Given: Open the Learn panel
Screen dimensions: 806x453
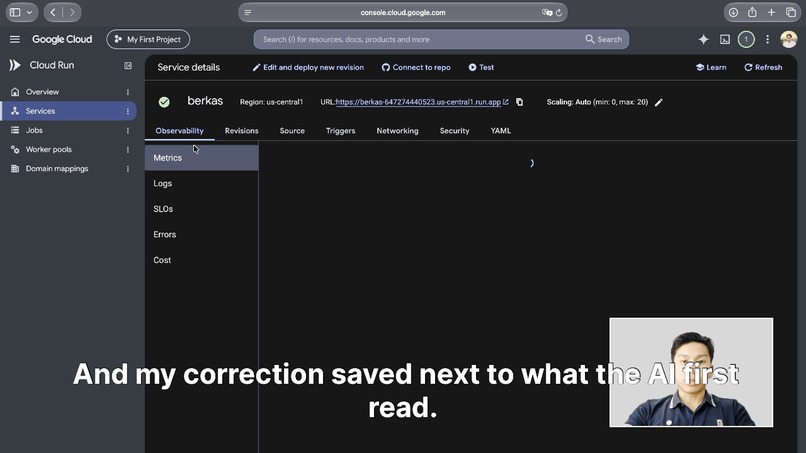Looking at the screenshot, I should (x=711, y=67).
